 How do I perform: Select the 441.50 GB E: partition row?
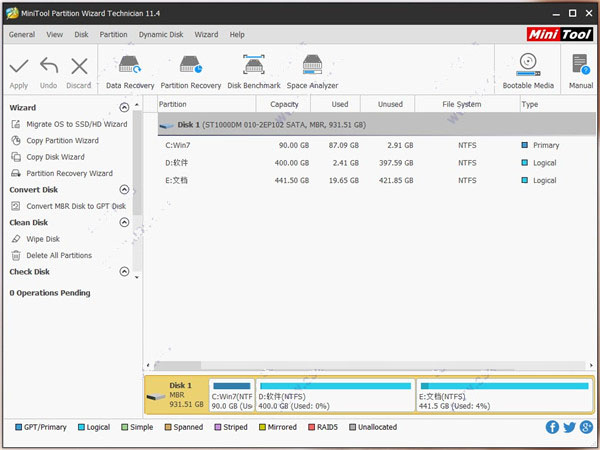point(377,180)
